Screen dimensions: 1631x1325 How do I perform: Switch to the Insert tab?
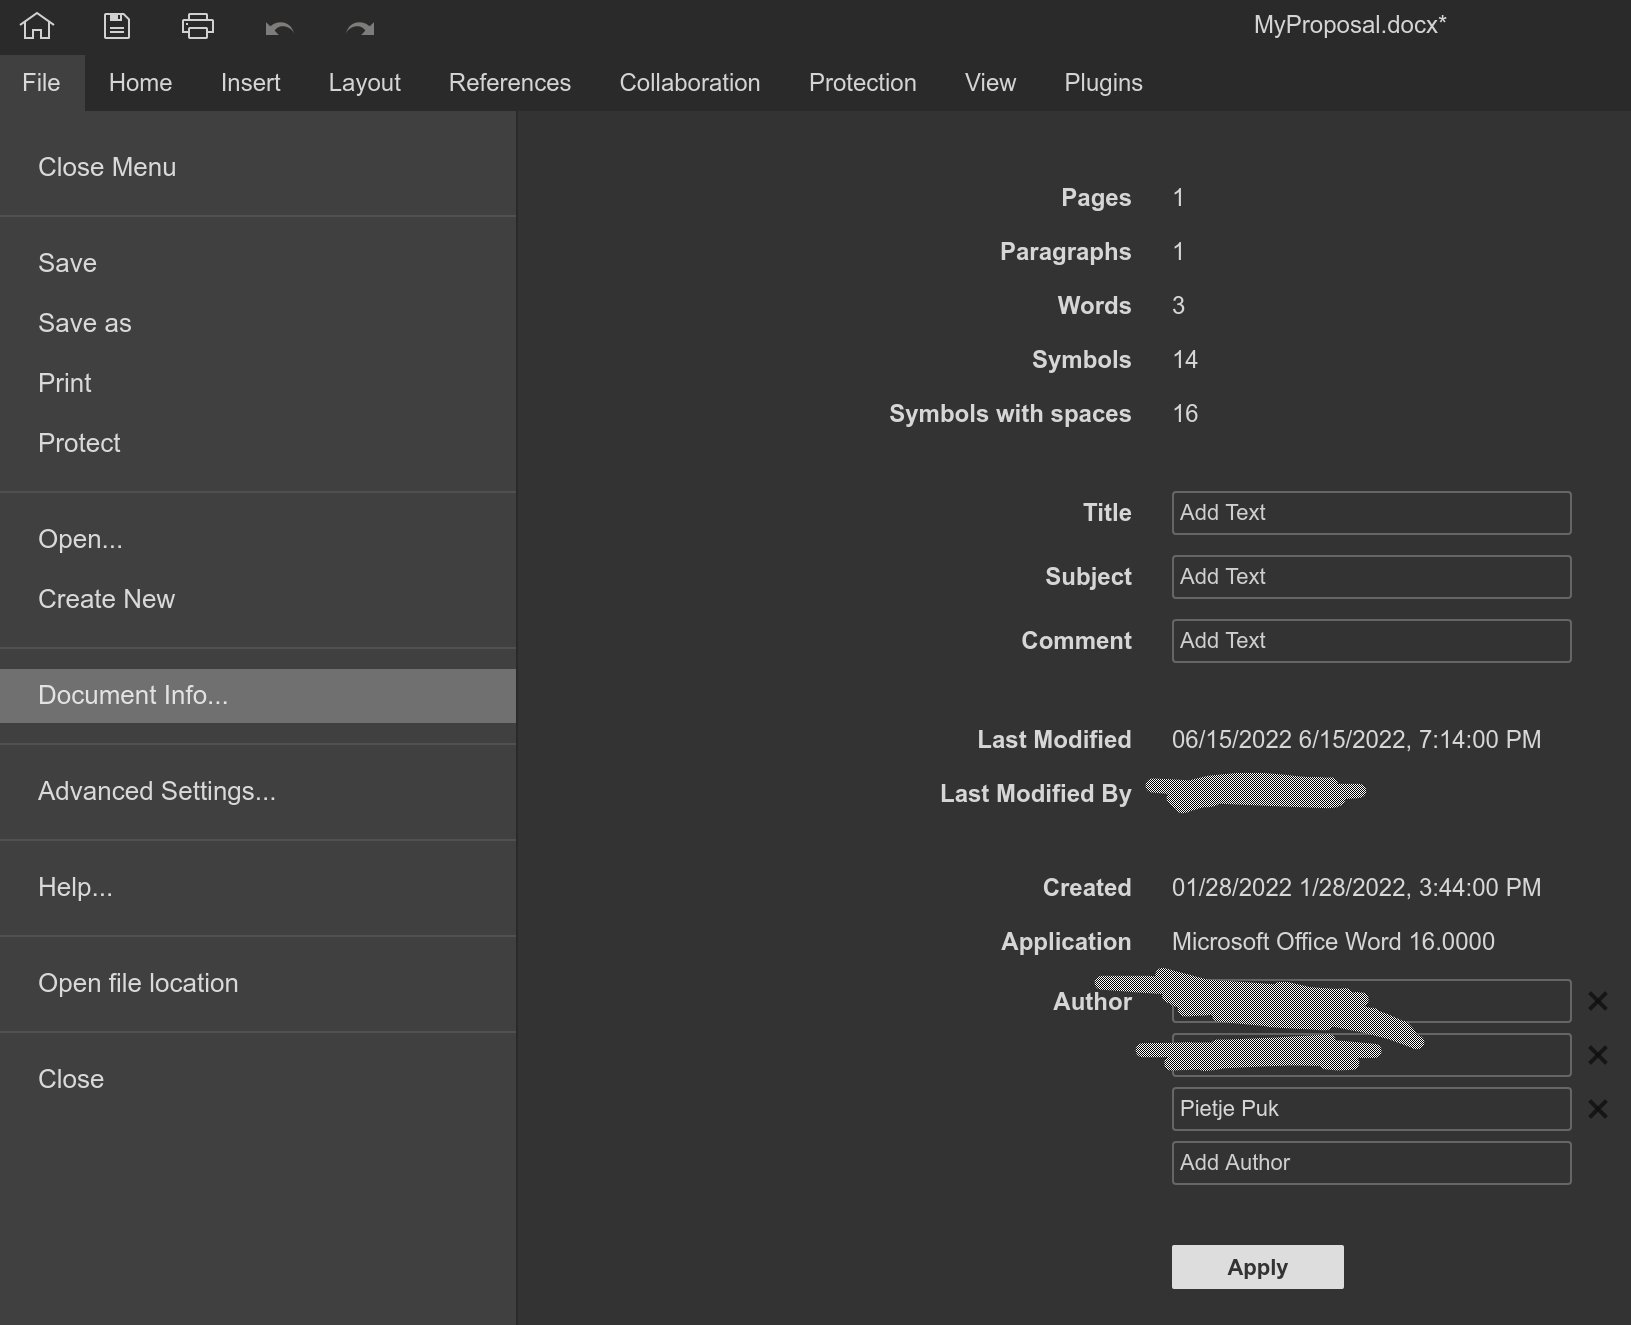tap(250, 83)
